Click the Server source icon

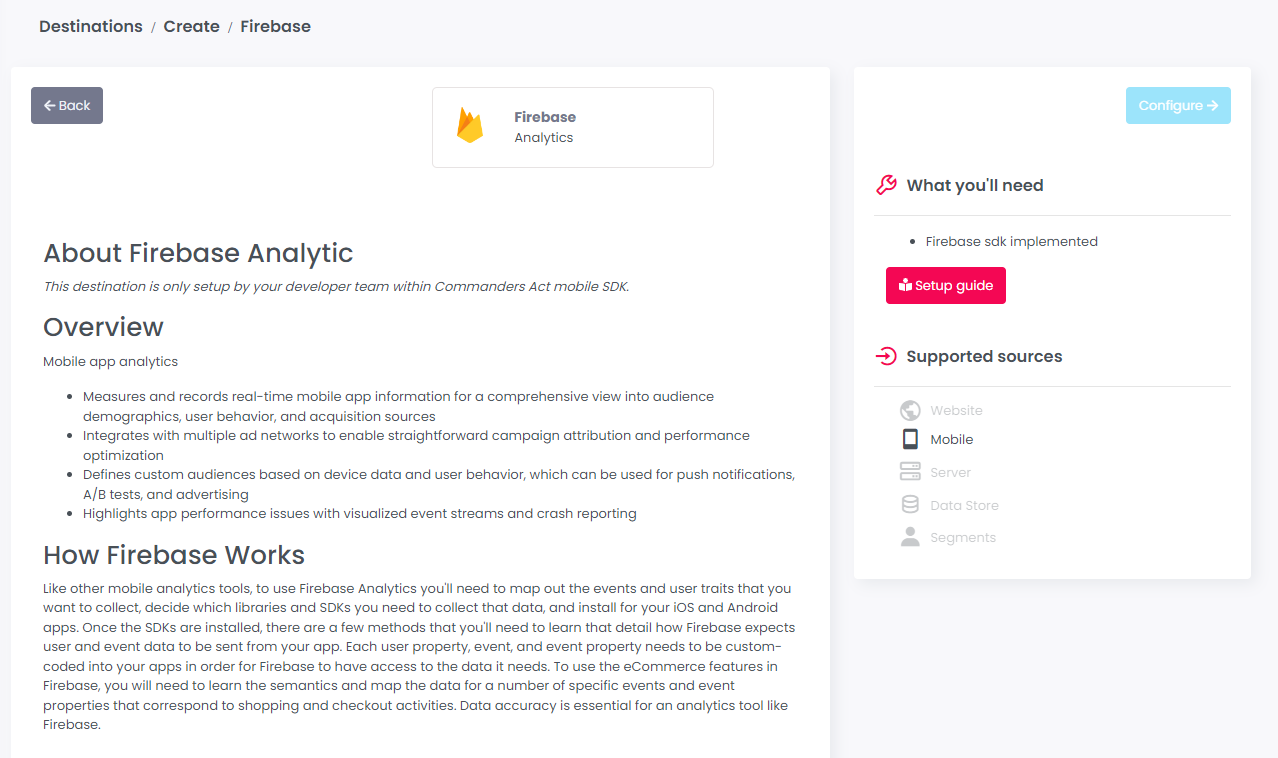[x=910, y=472]
